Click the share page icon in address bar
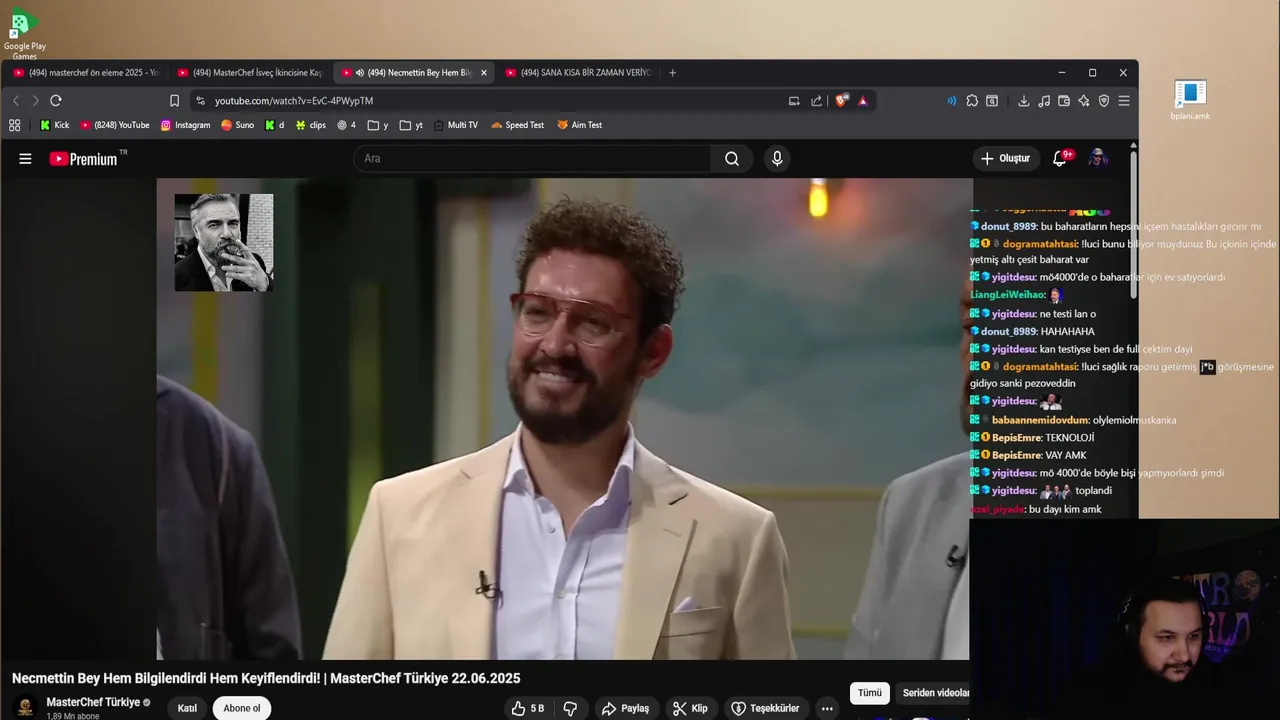The height and width of the screenshot is (720, 1280). pyautogui.click(x=817, y=101)
